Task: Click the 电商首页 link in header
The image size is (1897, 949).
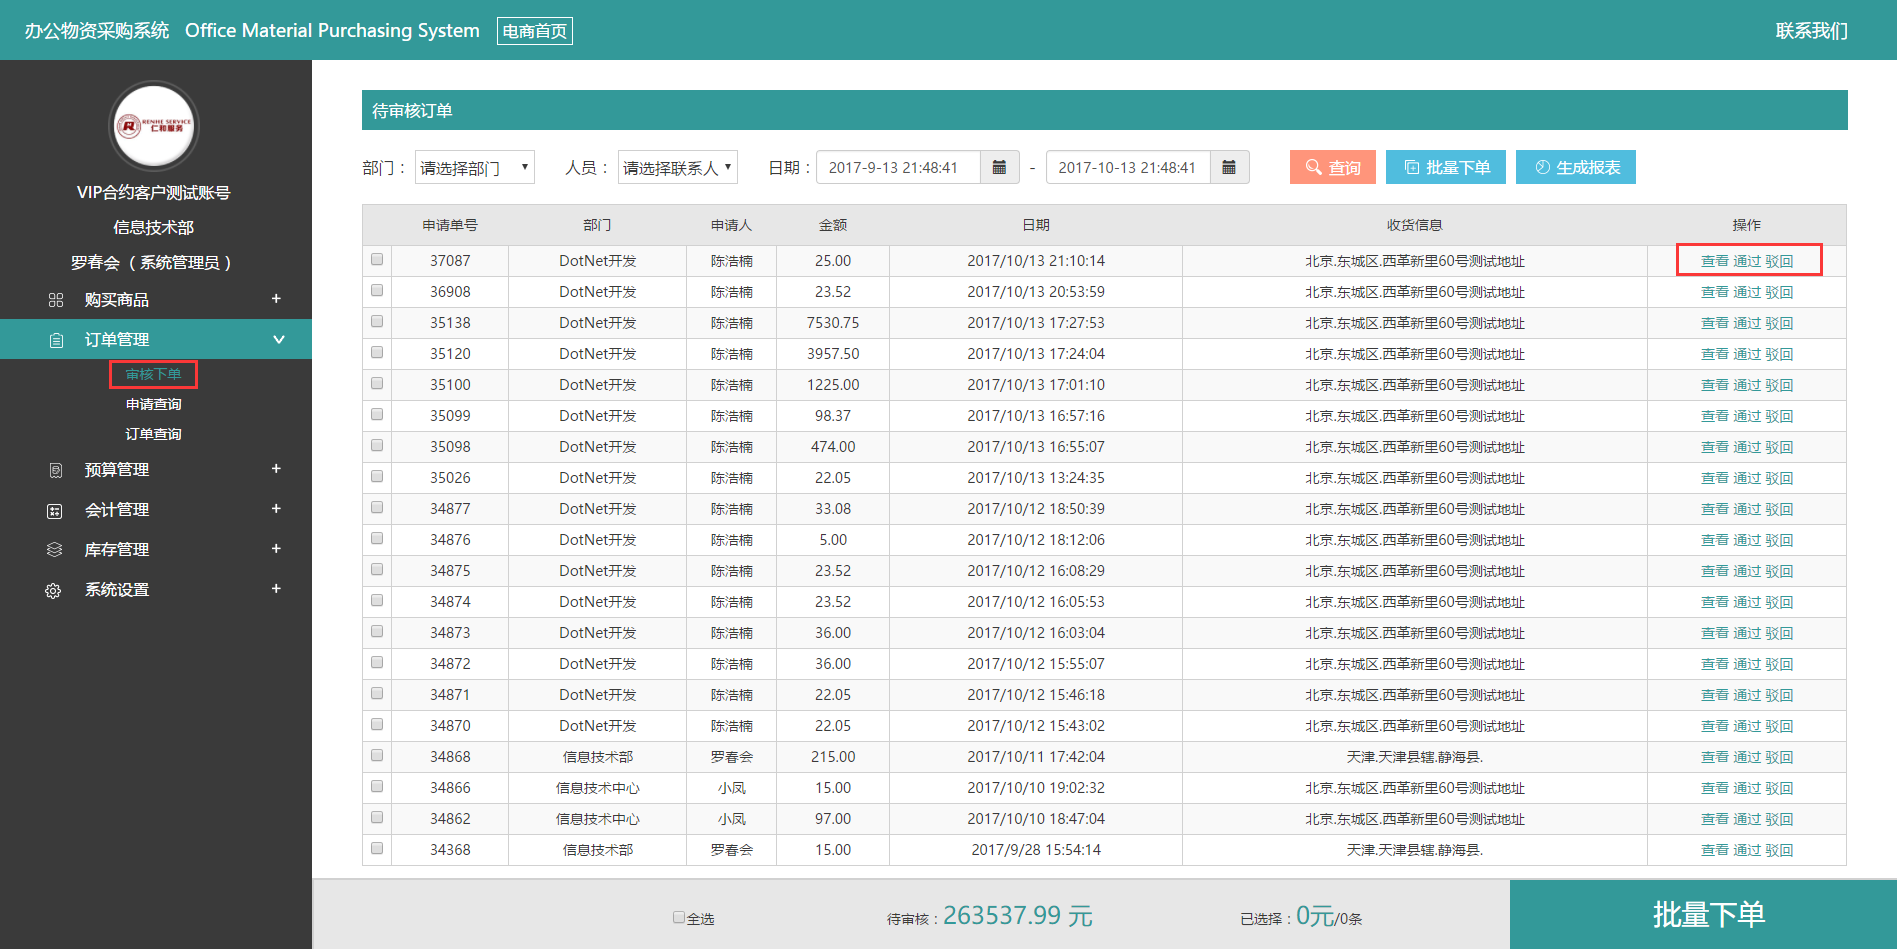Action: (x=535, y=32)
